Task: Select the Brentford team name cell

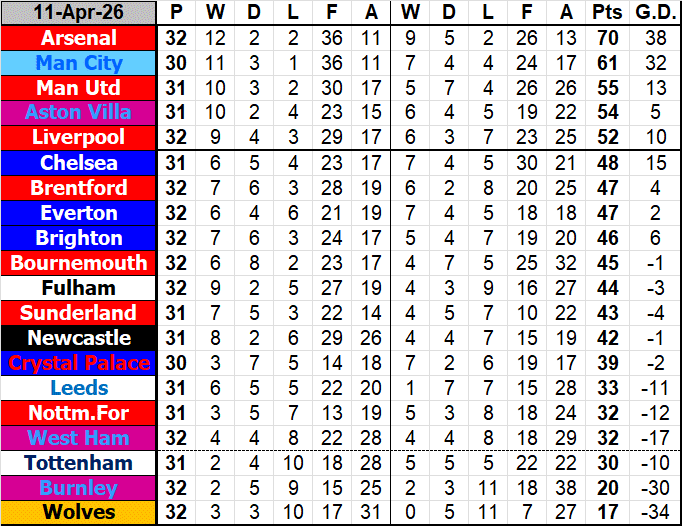Action: coord(79,188)
